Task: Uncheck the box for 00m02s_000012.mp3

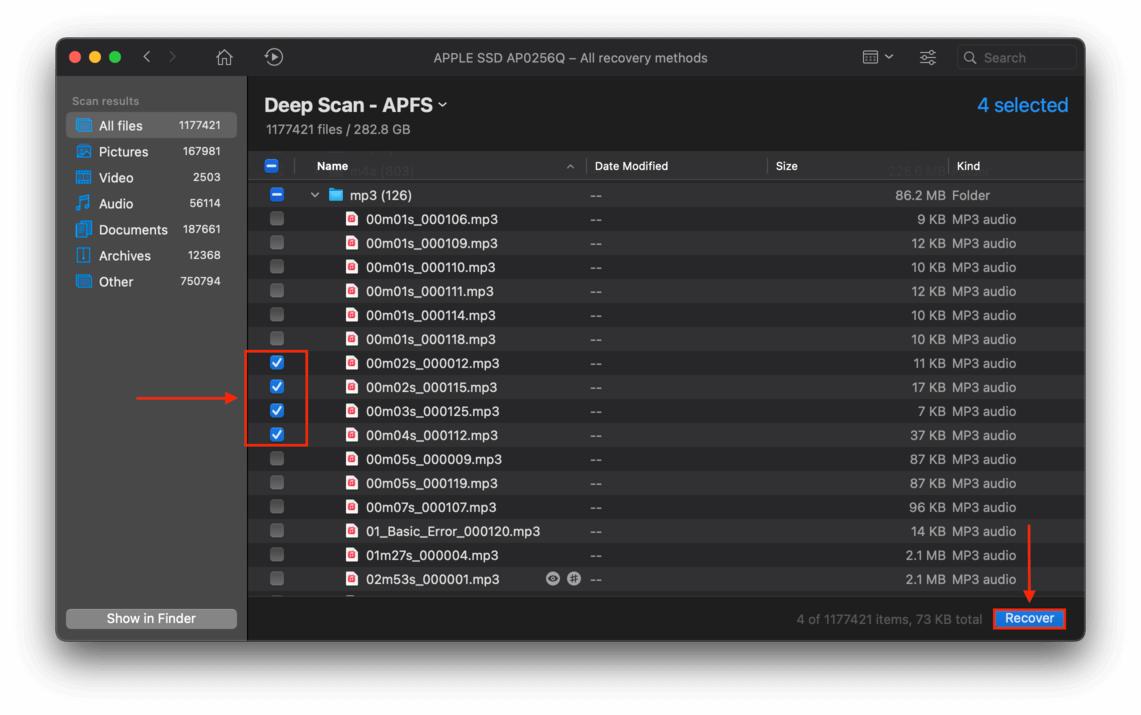Action: pos(277,362)
